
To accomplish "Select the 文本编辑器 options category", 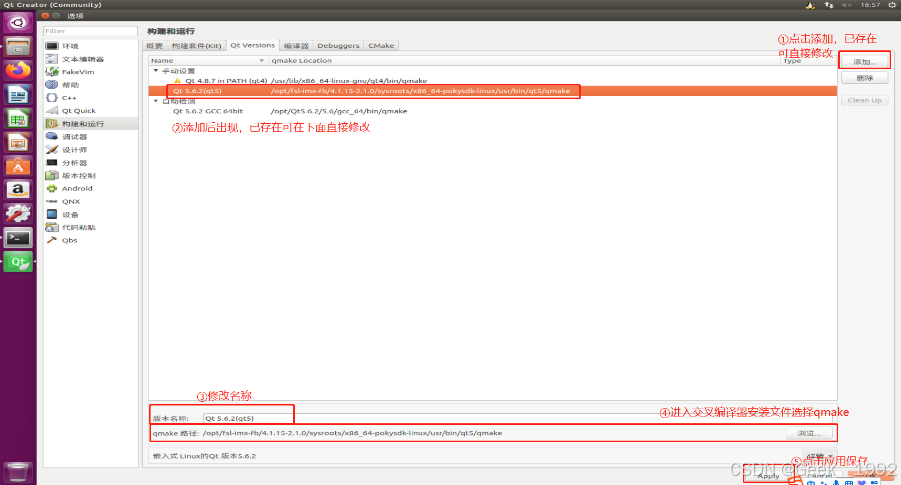I will 91,59.
